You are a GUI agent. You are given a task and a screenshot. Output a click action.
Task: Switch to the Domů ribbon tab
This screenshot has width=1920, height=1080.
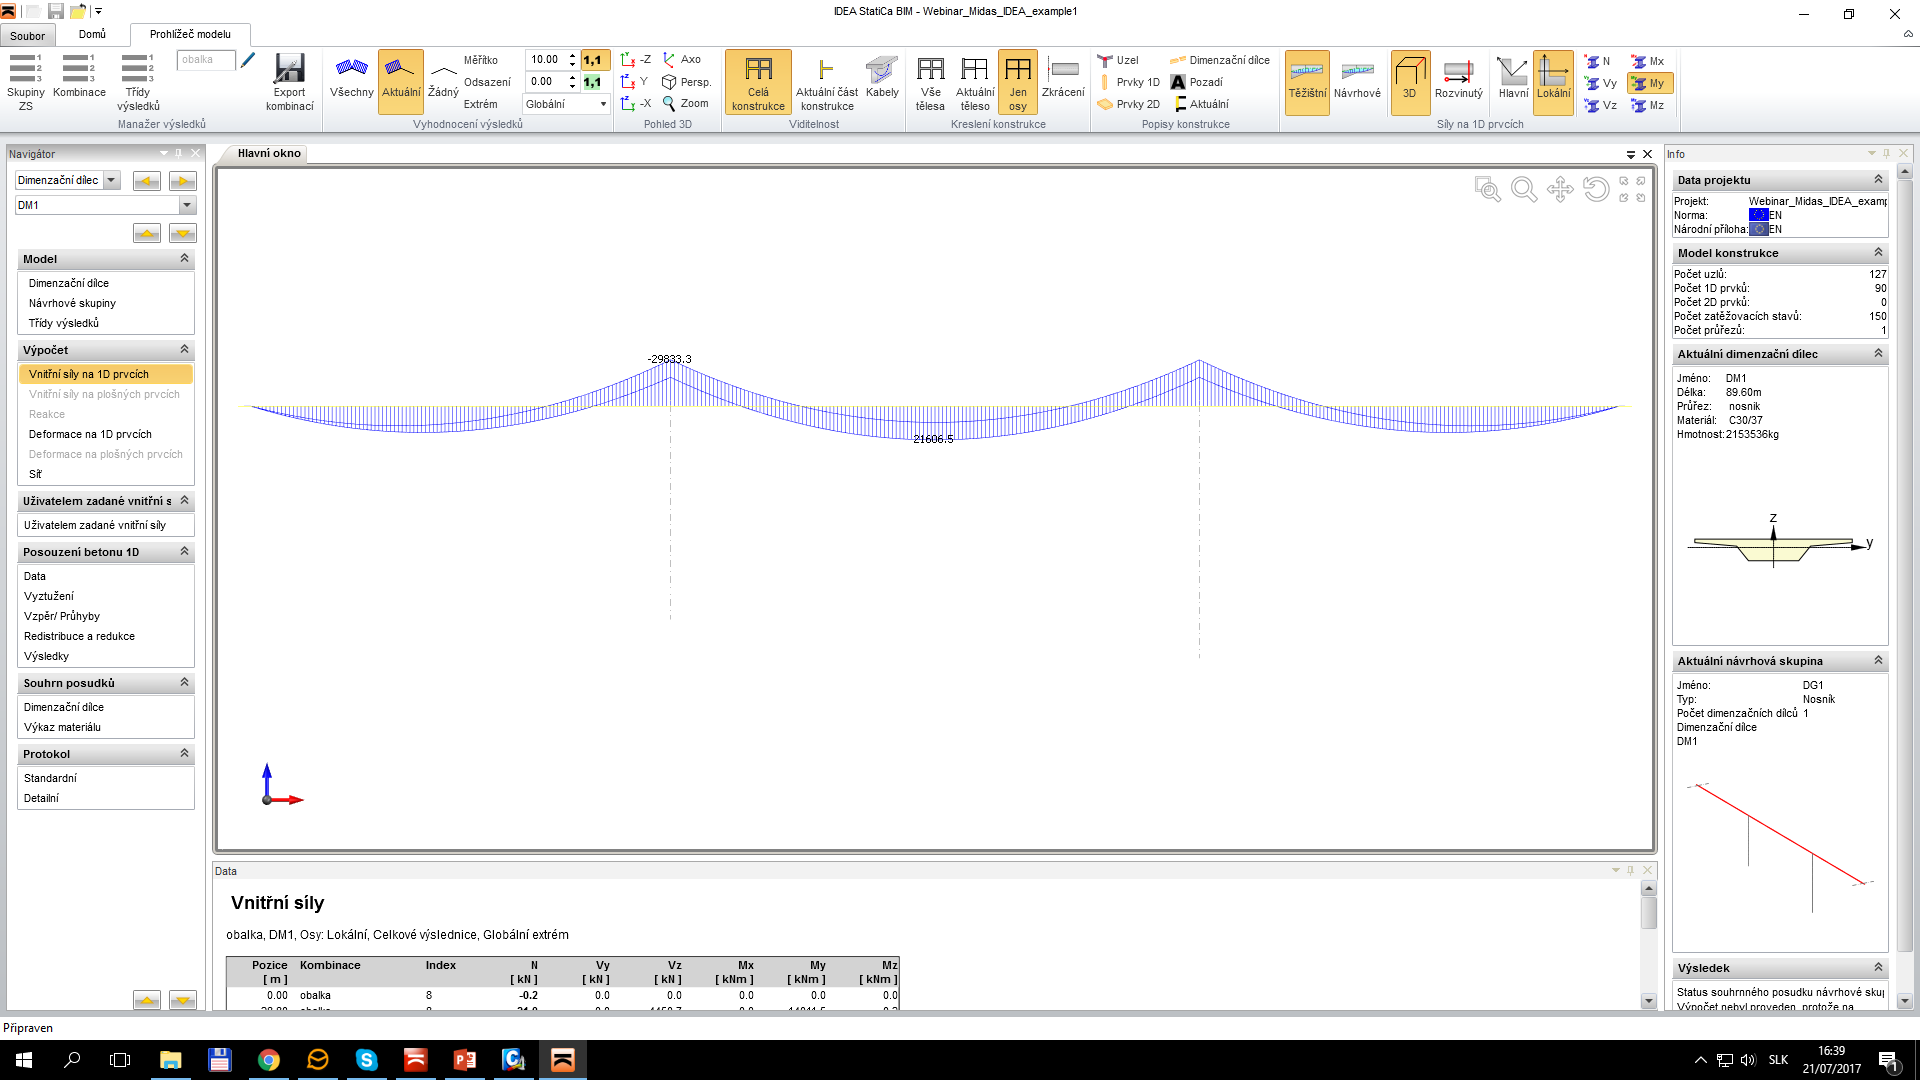(x=92, y=34)
